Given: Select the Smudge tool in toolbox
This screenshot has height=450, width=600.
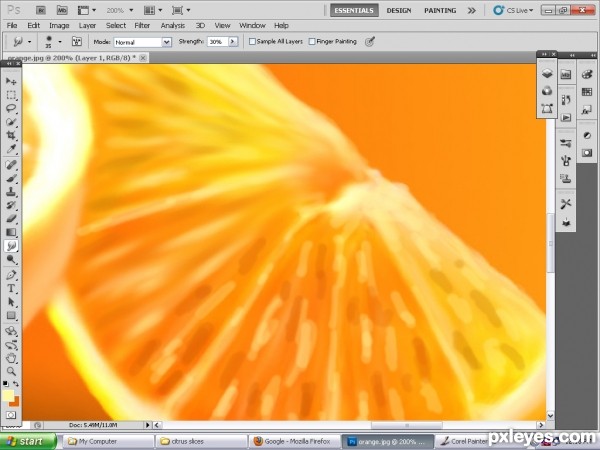Looking at the screenshot, I should [11, 246].
